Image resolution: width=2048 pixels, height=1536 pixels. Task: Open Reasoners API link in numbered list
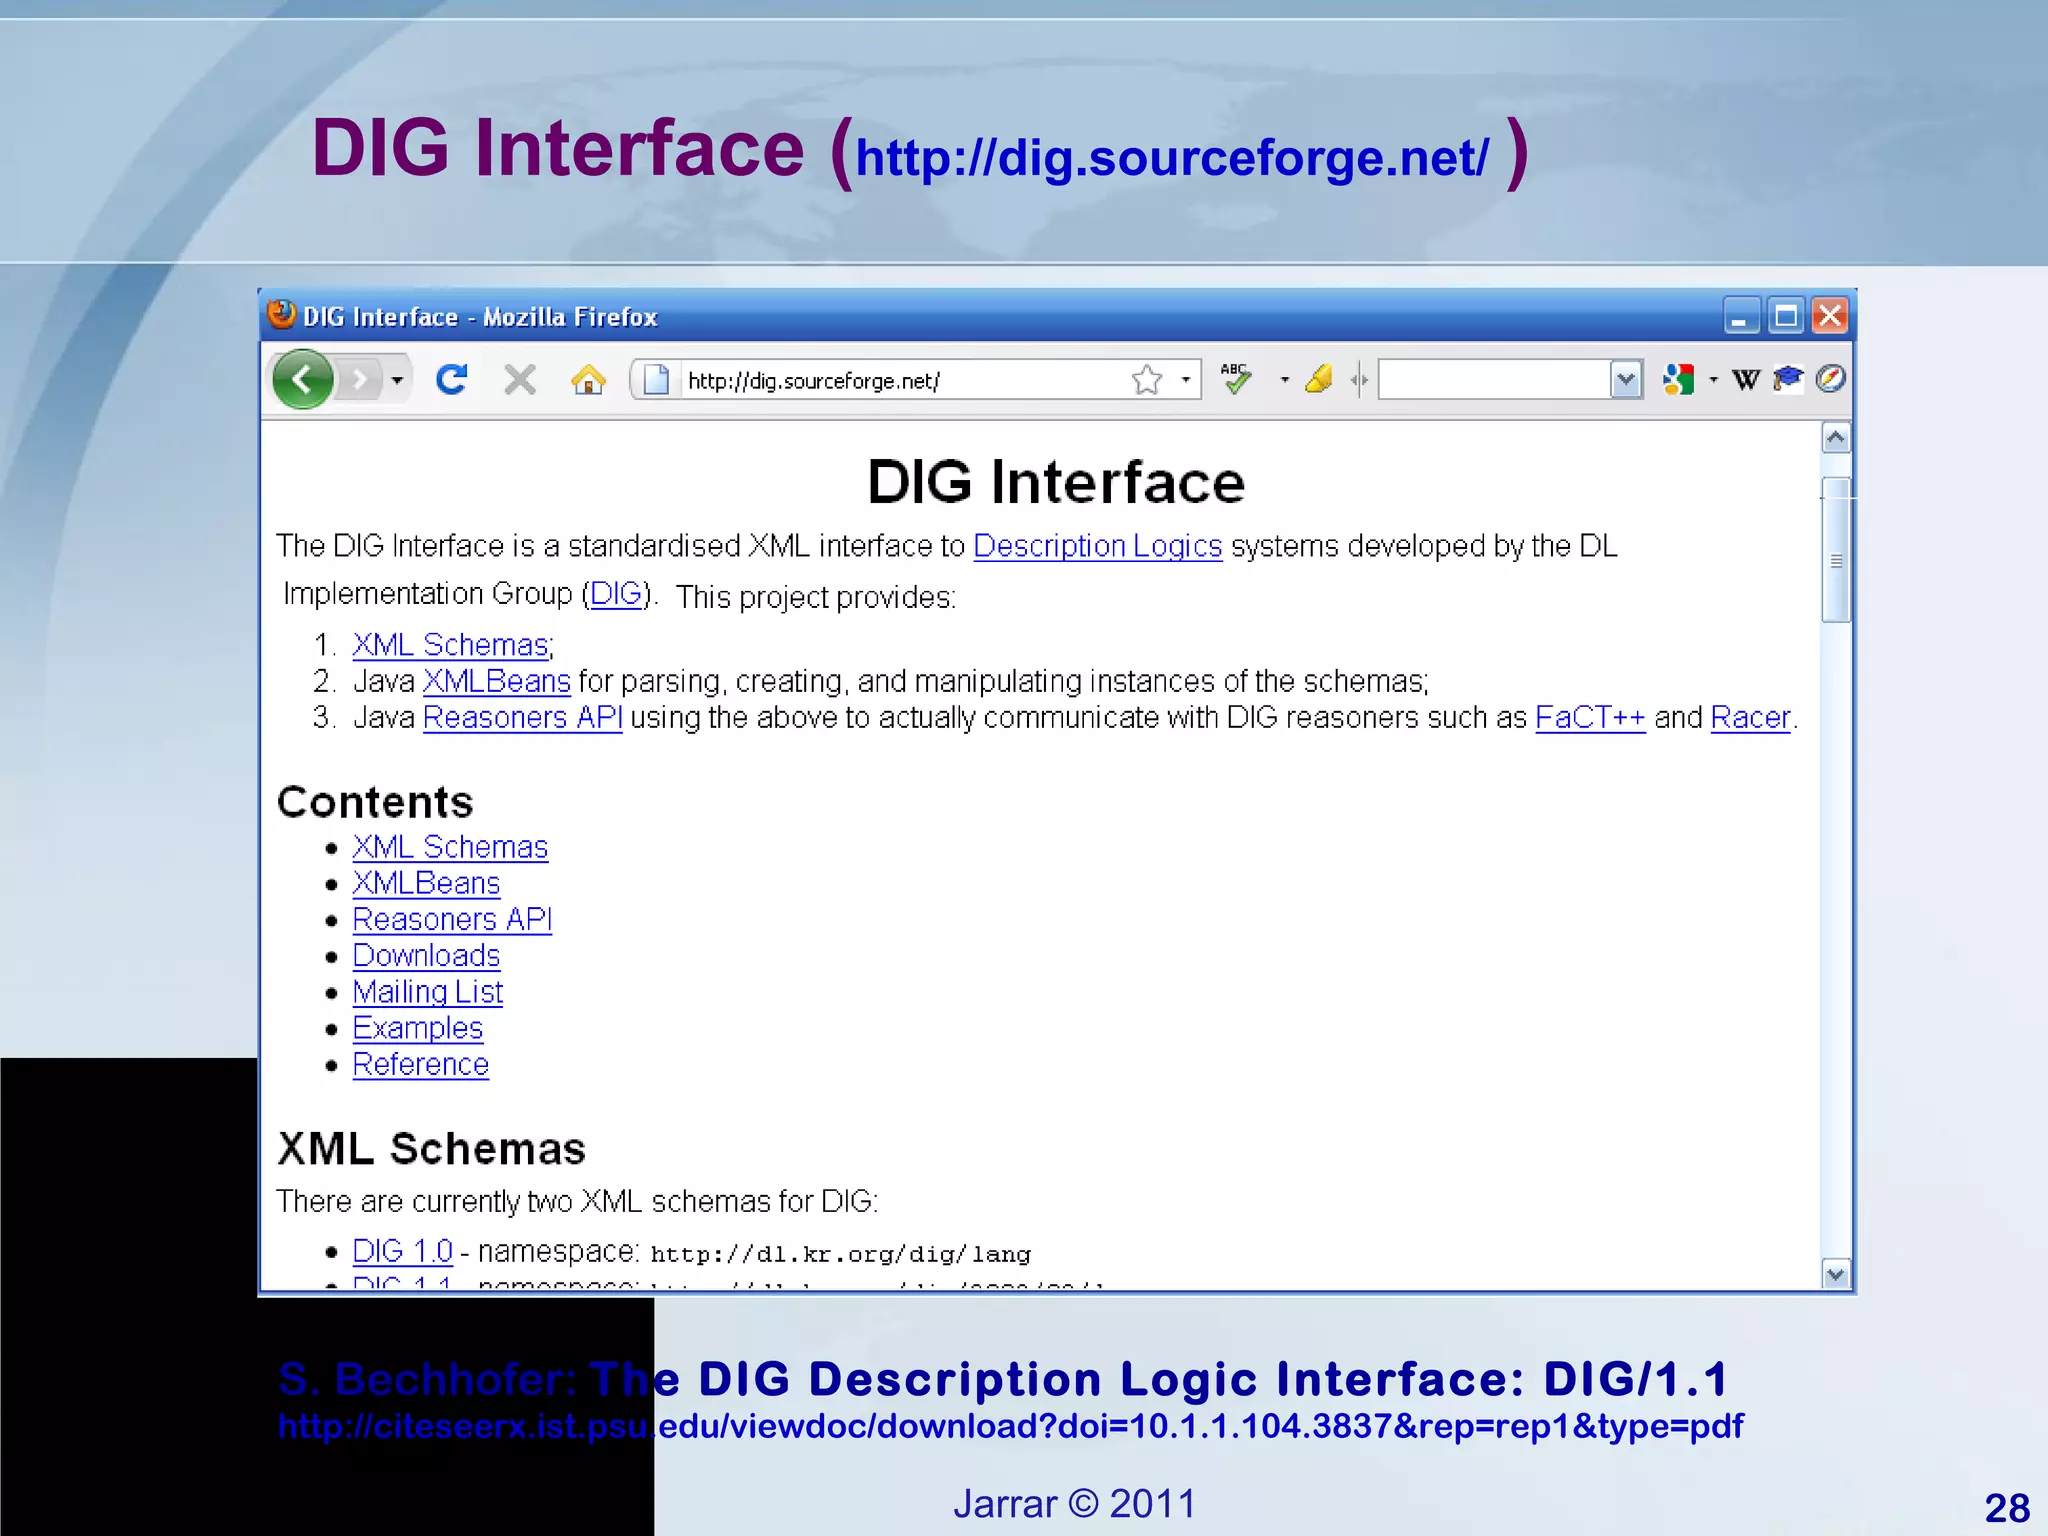tap(522, 717)
